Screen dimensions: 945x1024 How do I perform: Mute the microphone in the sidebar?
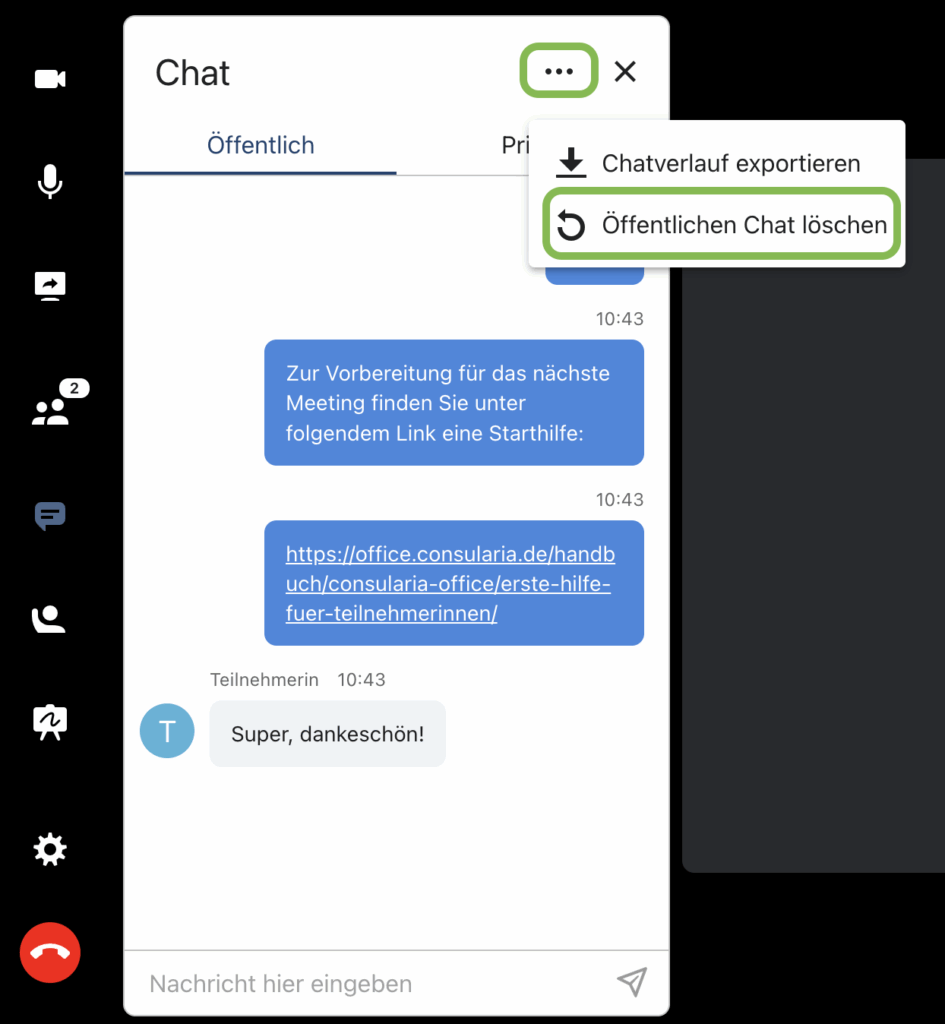click(50, 182)
